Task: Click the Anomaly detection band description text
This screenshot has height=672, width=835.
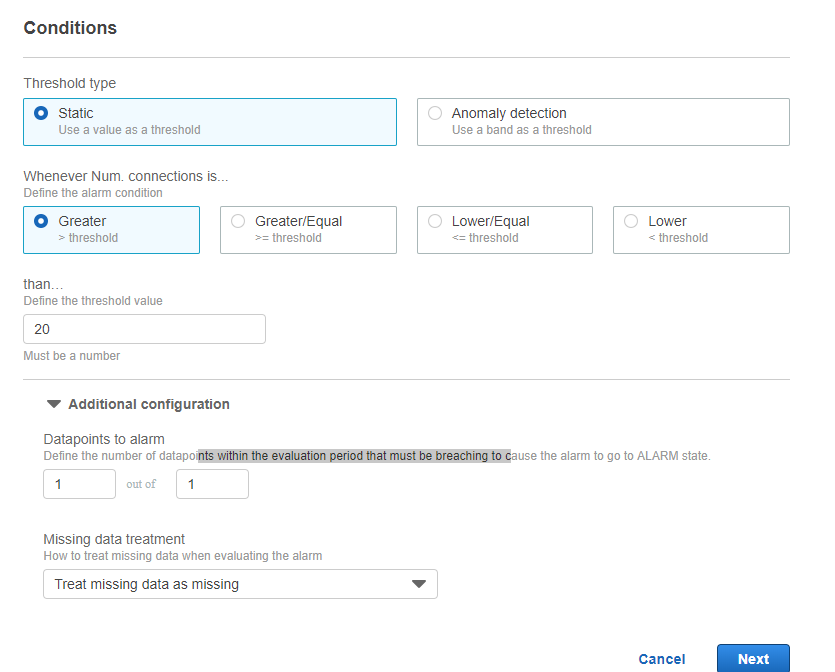Action: [x=521, y=130]
